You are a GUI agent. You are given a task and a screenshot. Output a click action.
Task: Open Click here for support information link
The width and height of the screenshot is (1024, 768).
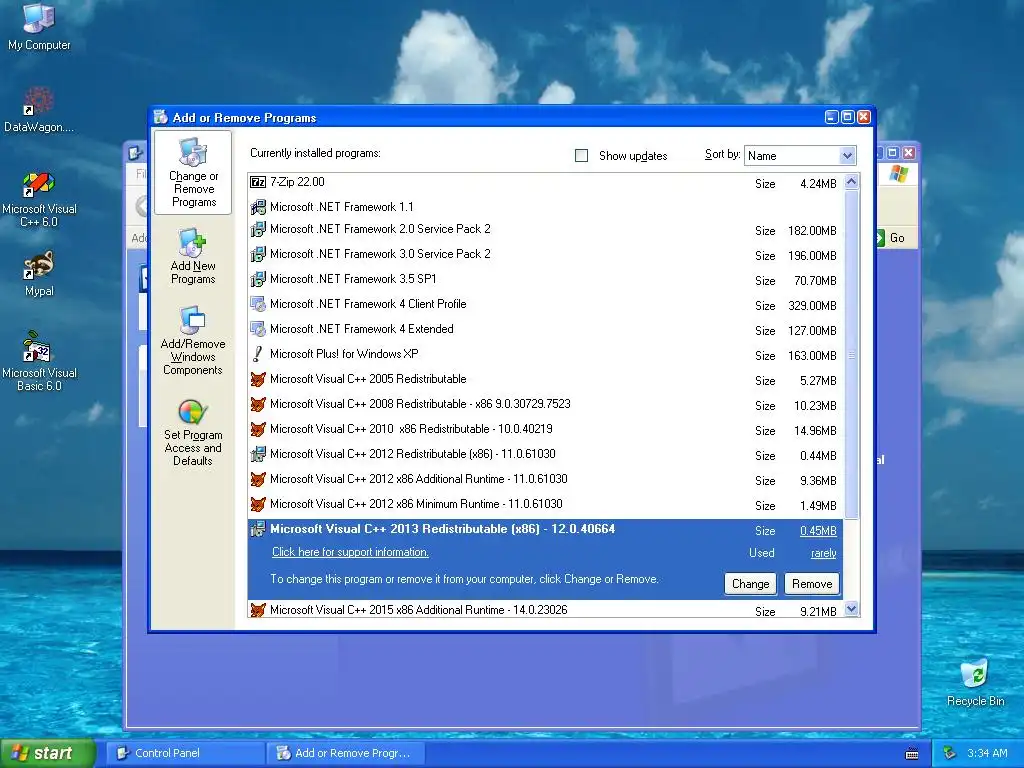coord(350,552)
